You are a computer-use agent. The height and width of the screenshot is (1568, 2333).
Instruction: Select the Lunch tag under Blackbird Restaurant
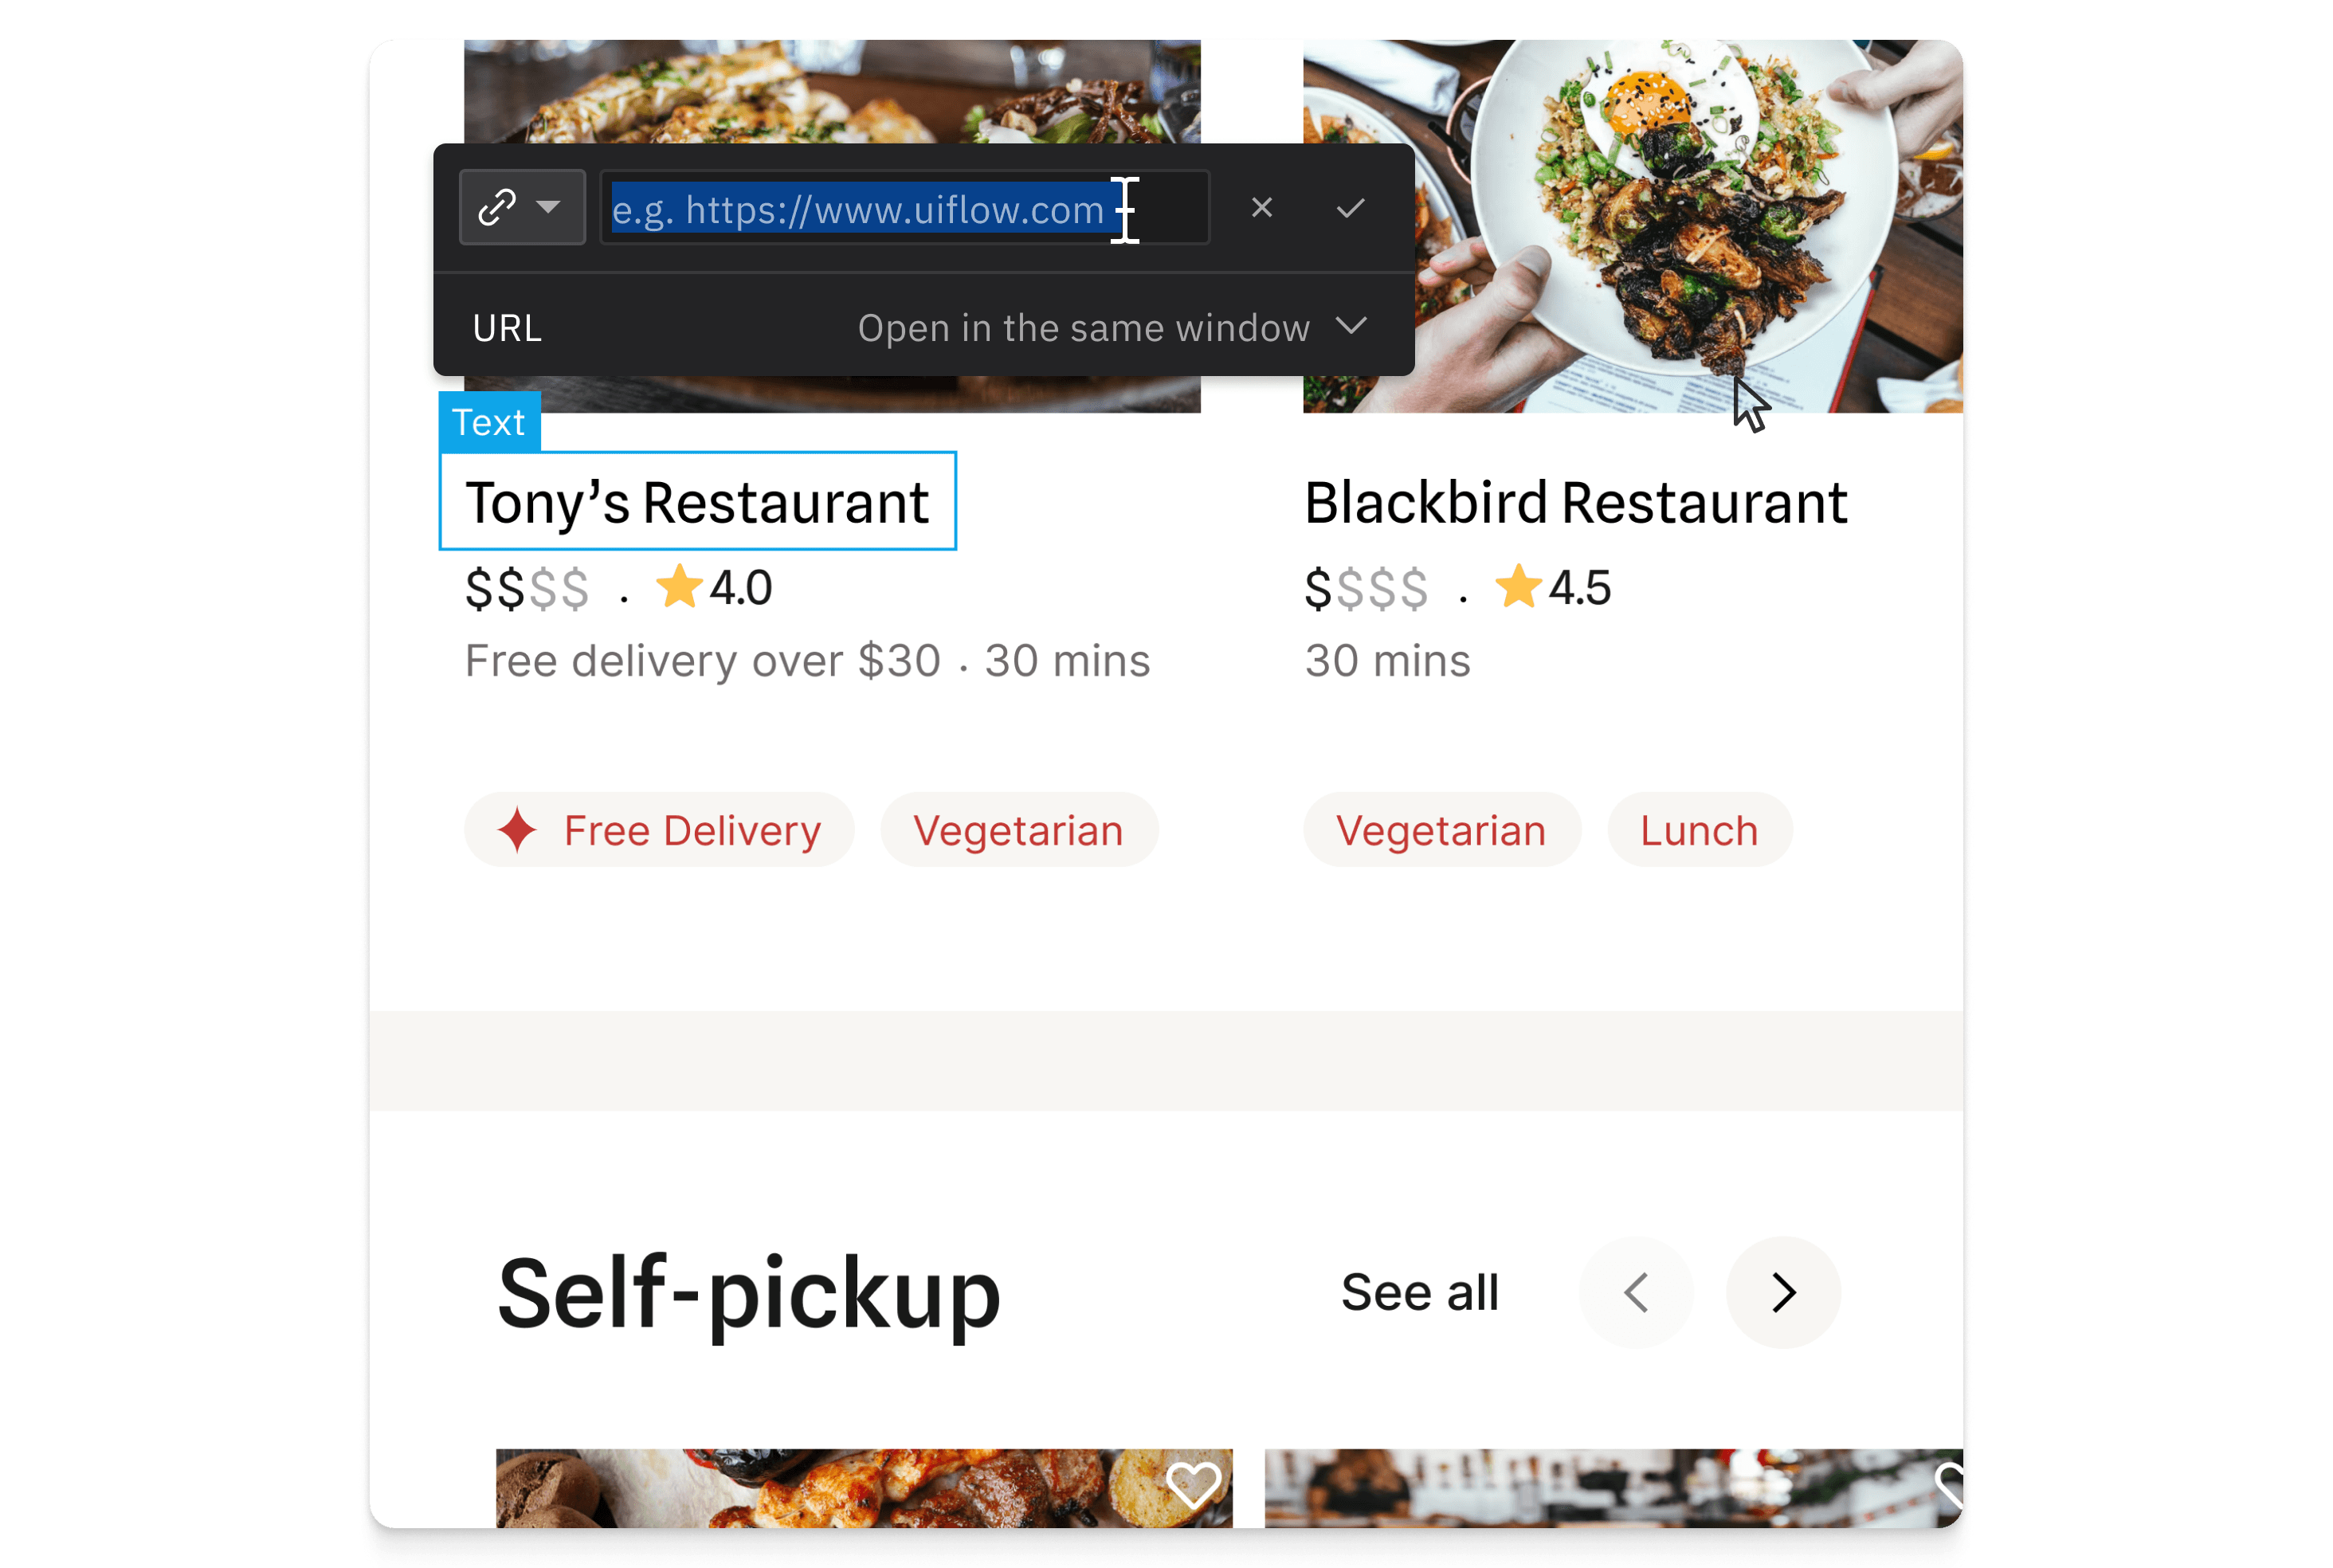pos(1699,830)
